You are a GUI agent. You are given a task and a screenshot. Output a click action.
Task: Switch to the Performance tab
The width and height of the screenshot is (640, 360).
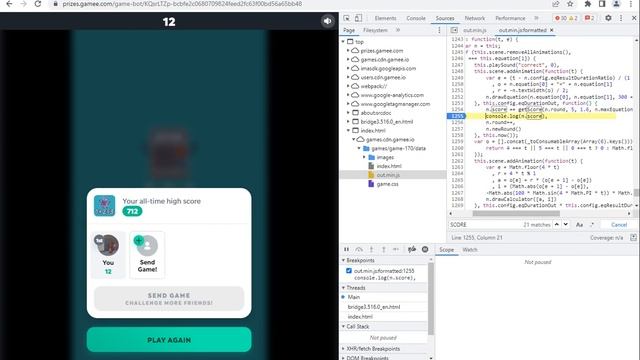point(510,18)
